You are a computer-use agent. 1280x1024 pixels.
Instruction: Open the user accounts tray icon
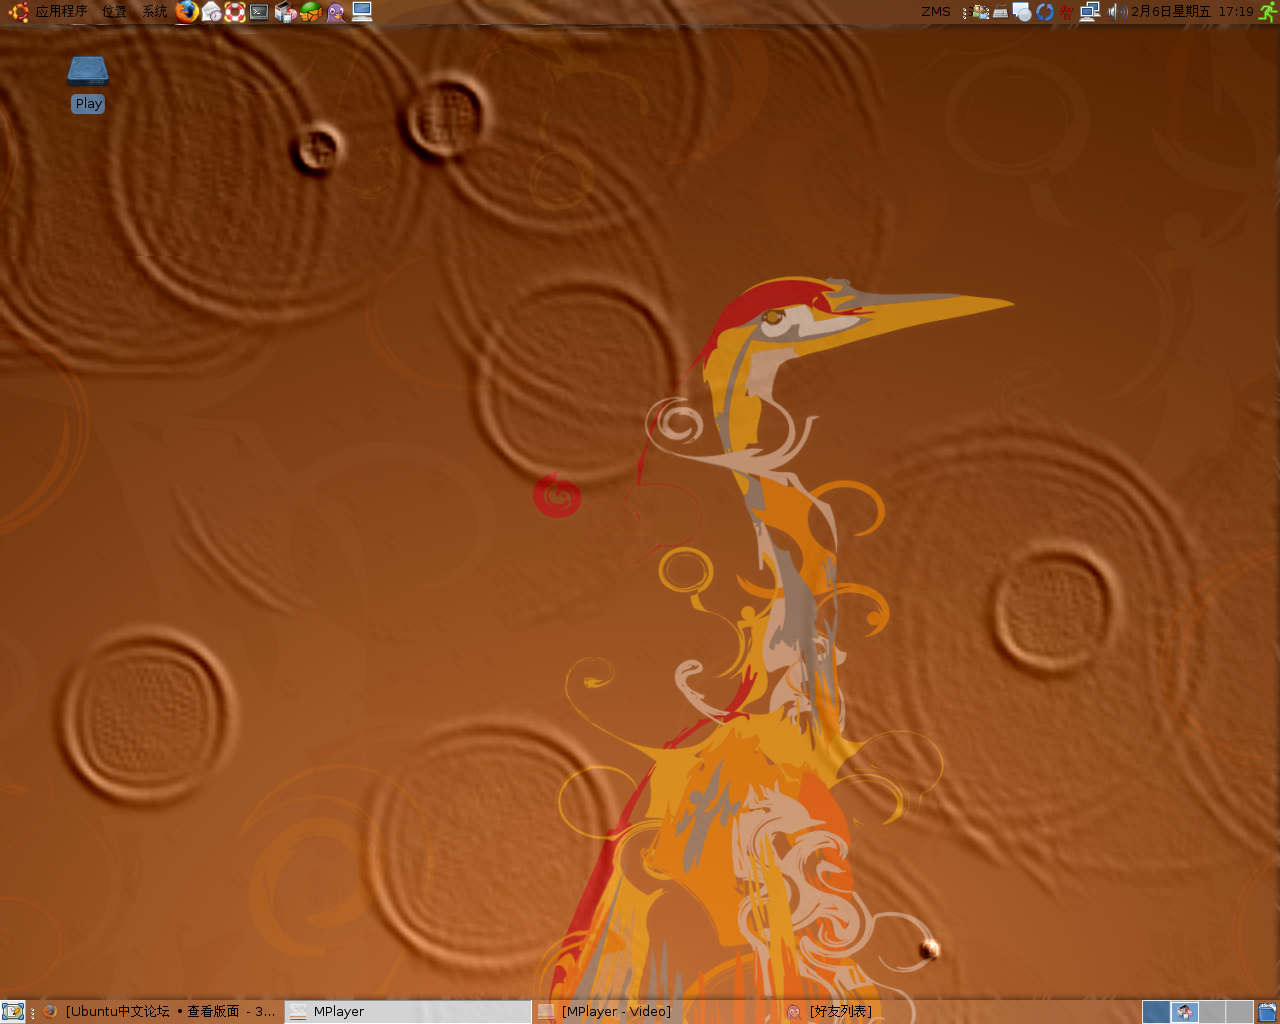click(x=981, y=12)
